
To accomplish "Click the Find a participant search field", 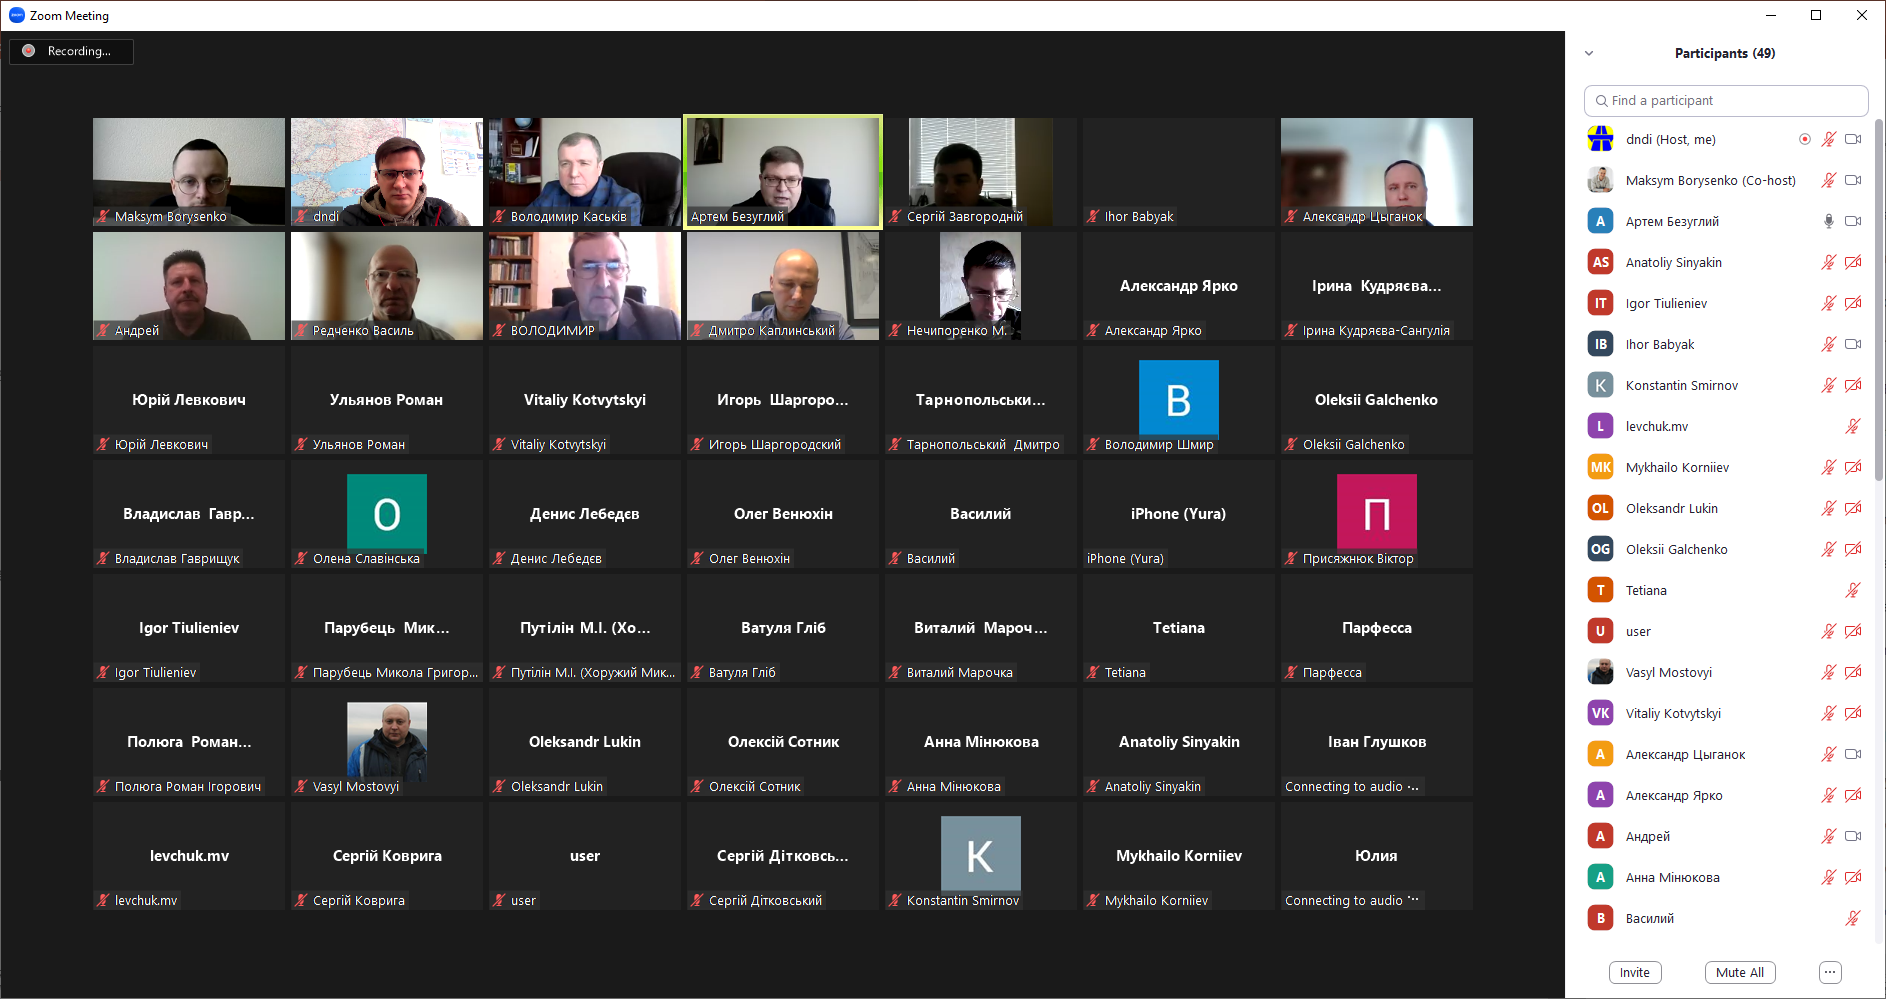I will click(x=1726, y=101).
